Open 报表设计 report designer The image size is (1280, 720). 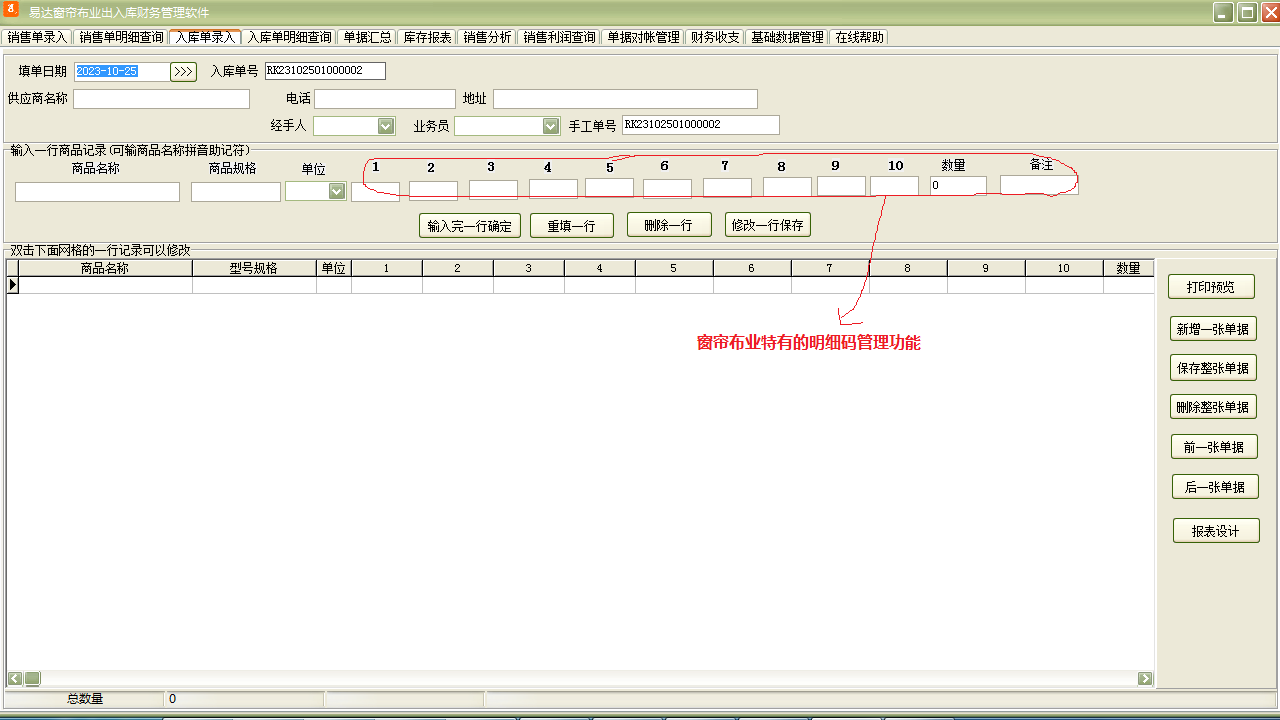(x=1215, y=531)
